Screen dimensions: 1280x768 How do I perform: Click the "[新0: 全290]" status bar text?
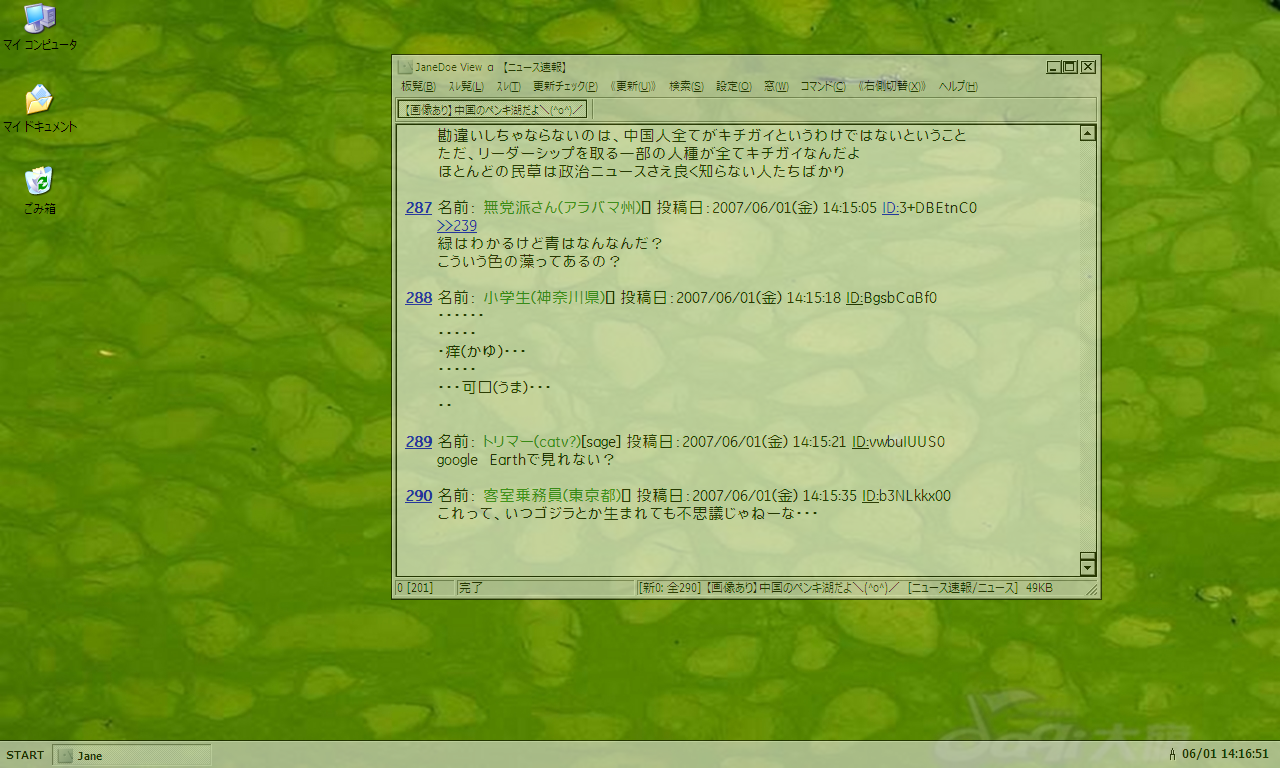(x=670, y=588)
